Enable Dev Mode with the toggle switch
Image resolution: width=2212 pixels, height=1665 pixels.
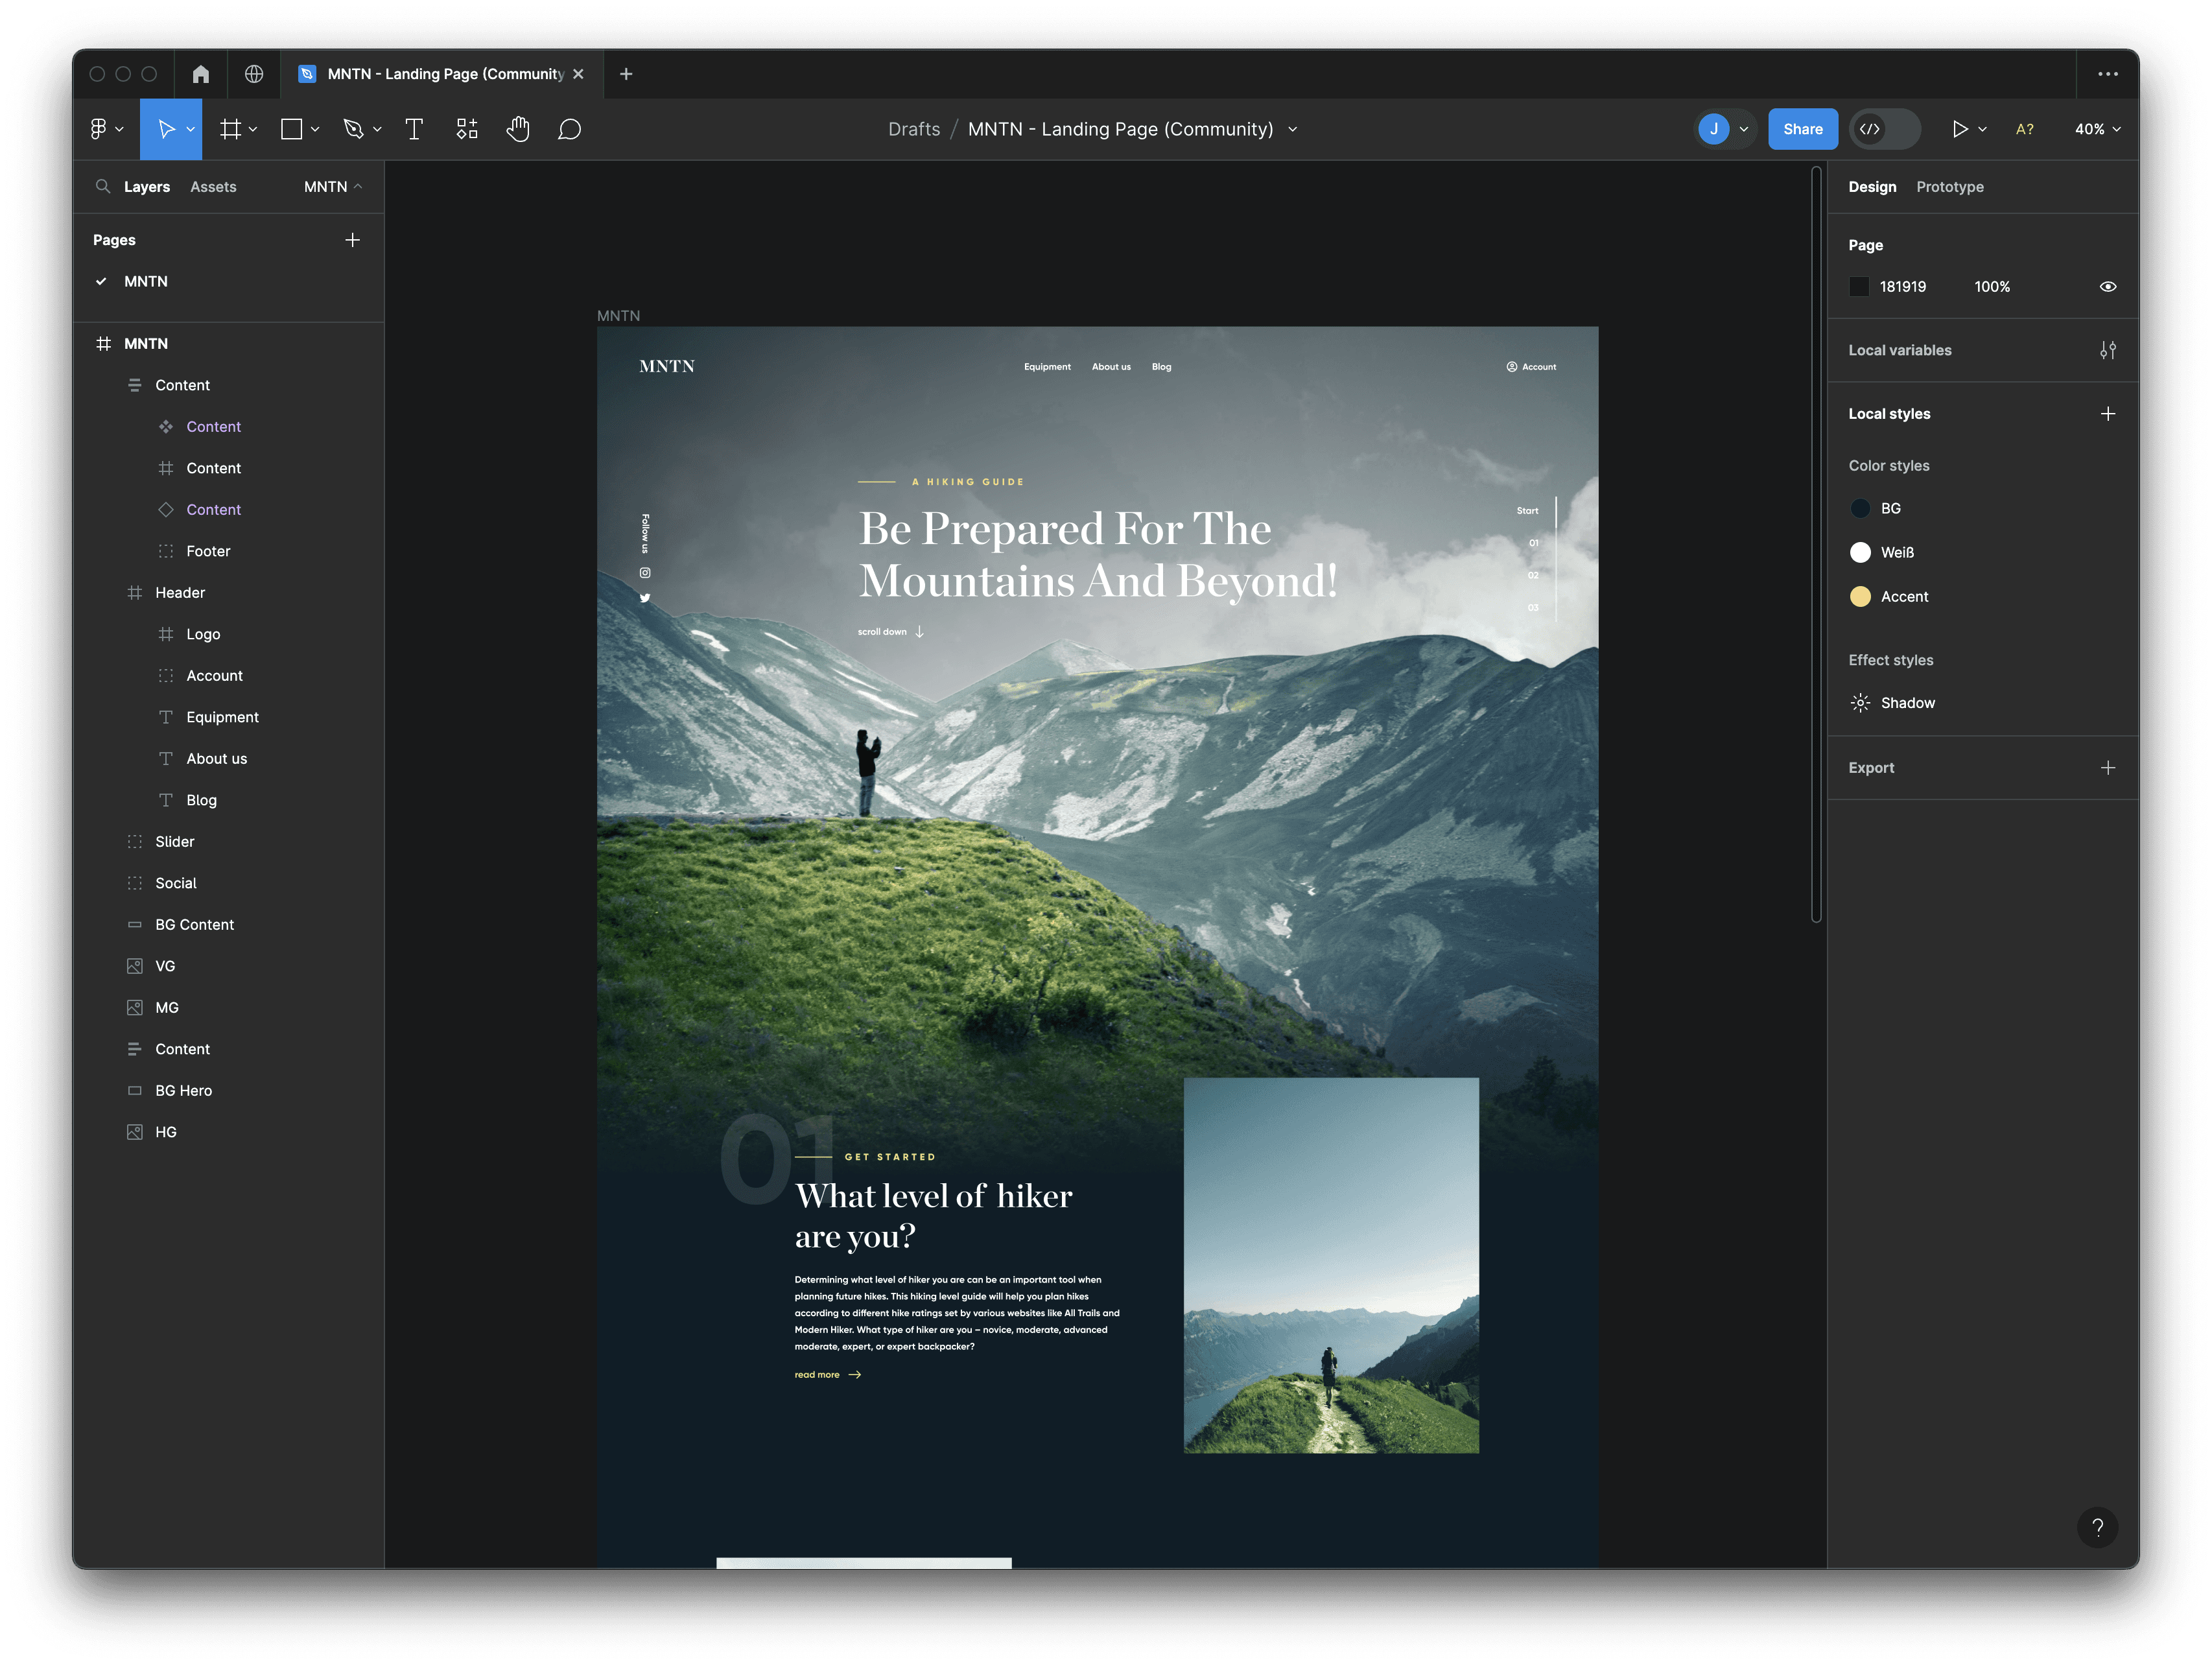(x=1884, y=128)
